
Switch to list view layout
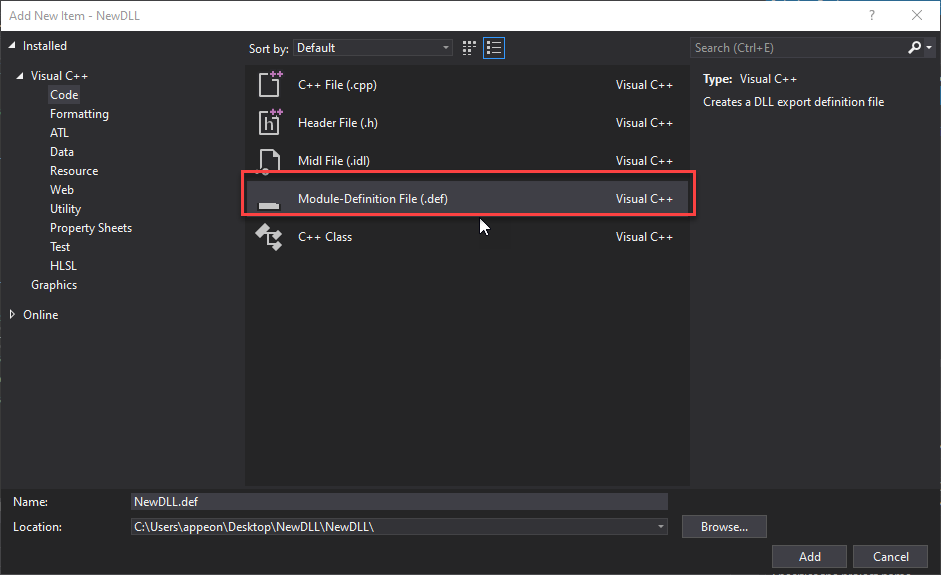point(493,48)
